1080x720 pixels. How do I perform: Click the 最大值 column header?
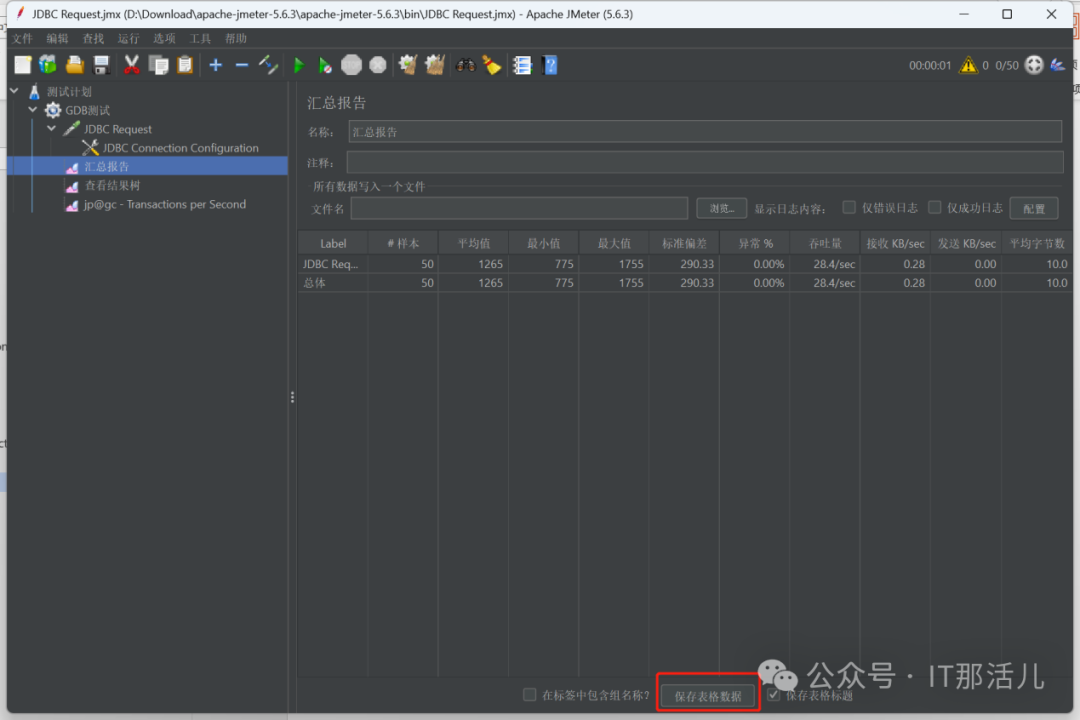click(x=614, y=243)
